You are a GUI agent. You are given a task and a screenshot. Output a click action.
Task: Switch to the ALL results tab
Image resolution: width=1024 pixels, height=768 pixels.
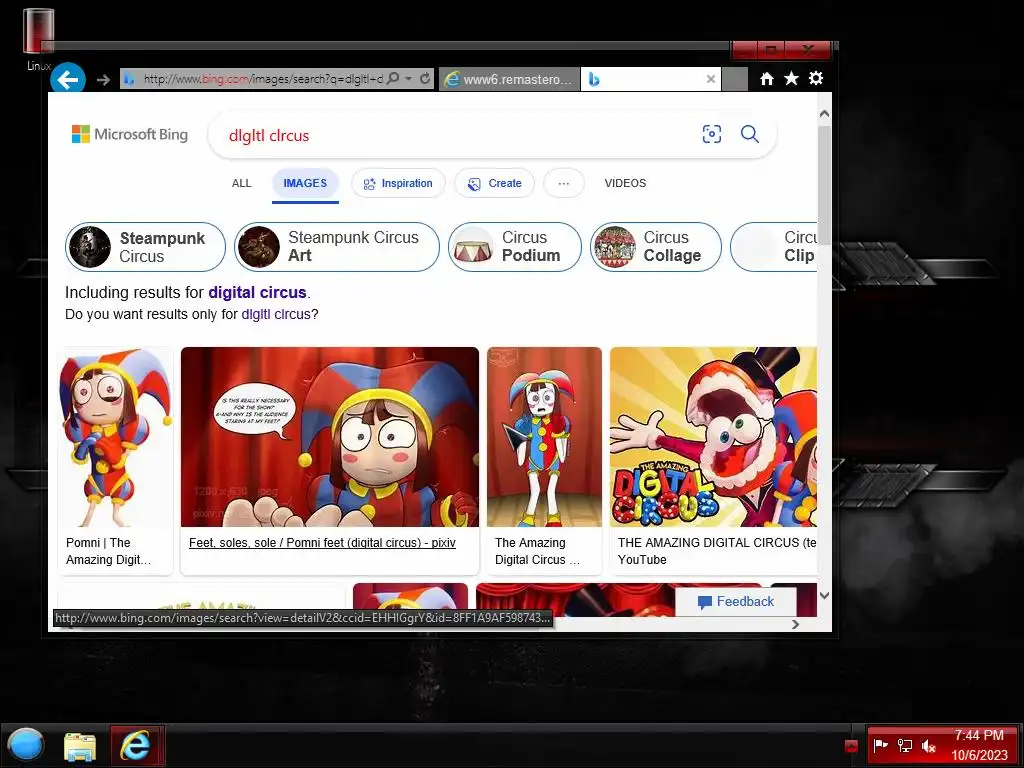(x=242, y=184)
